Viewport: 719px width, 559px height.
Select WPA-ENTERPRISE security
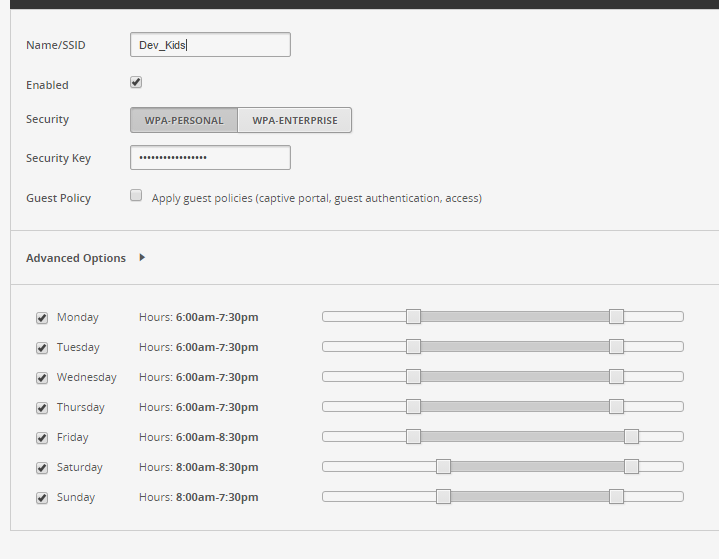click(x=295, y=120)
